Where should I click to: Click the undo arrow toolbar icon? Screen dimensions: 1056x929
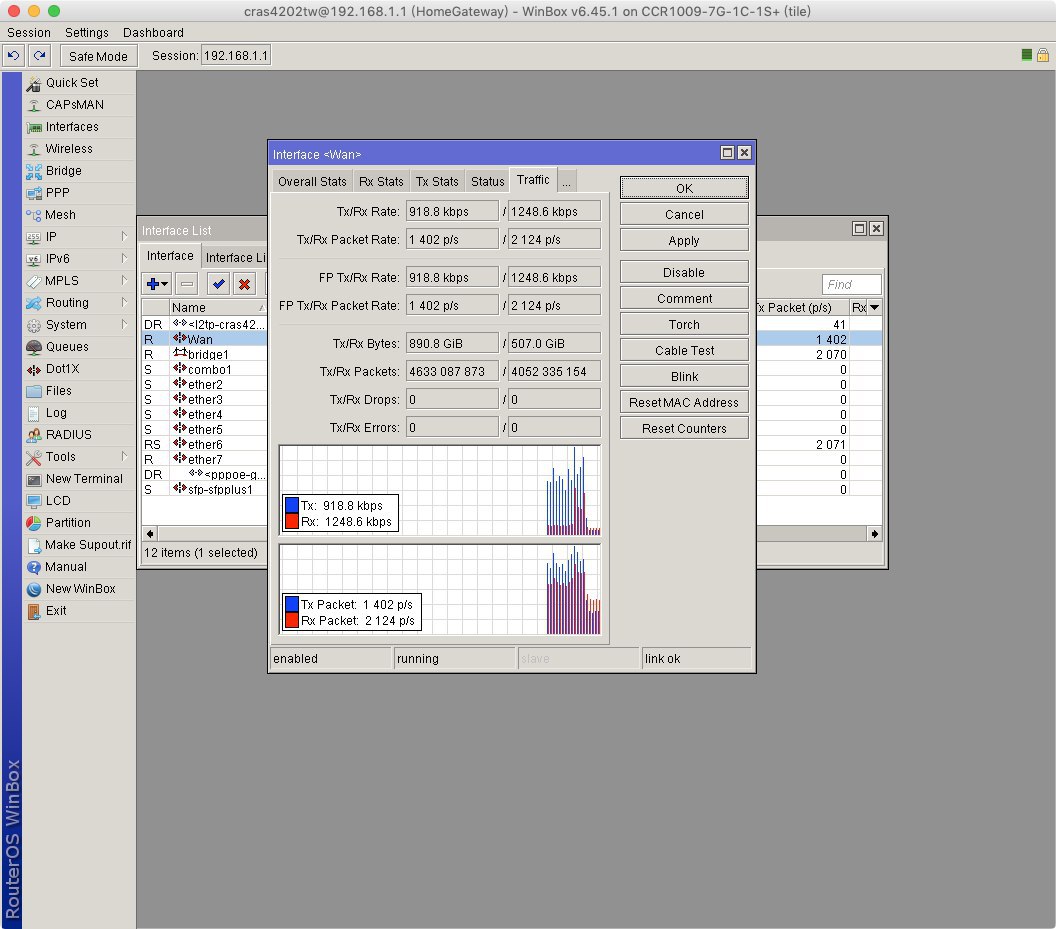point(13,56)
